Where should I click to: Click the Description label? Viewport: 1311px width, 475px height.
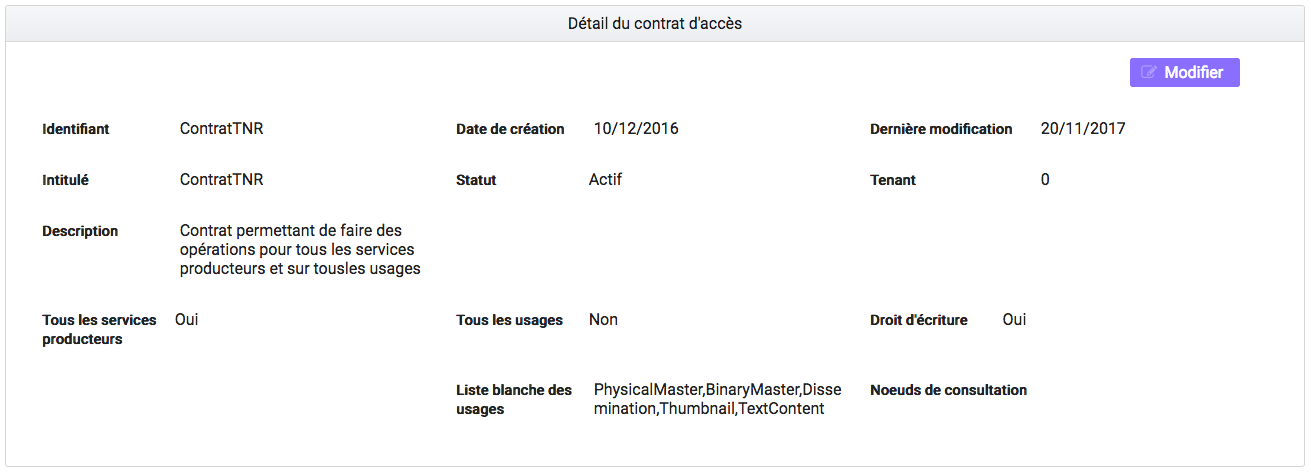click(80, 231)
